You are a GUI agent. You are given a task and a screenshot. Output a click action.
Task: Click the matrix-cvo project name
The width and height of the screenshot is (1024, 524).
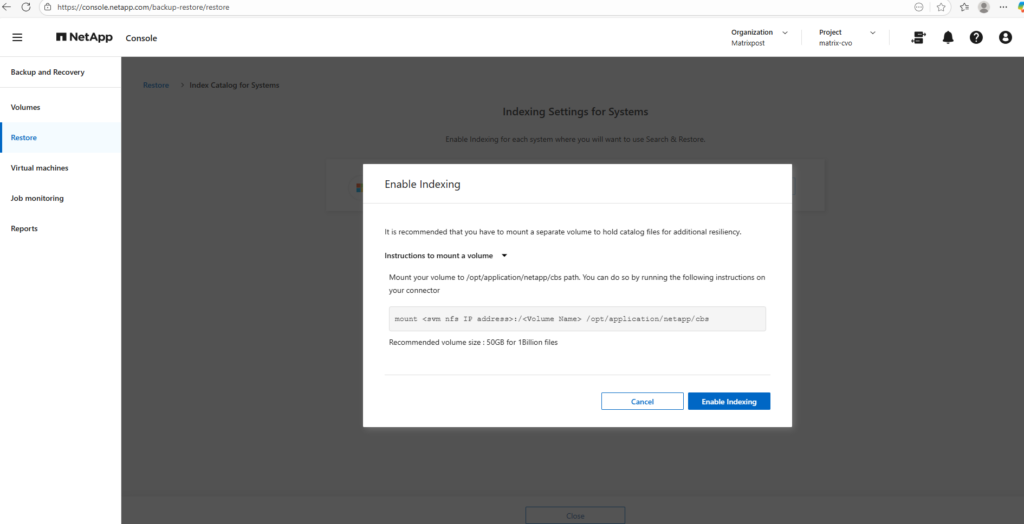[x=835, y=43]
